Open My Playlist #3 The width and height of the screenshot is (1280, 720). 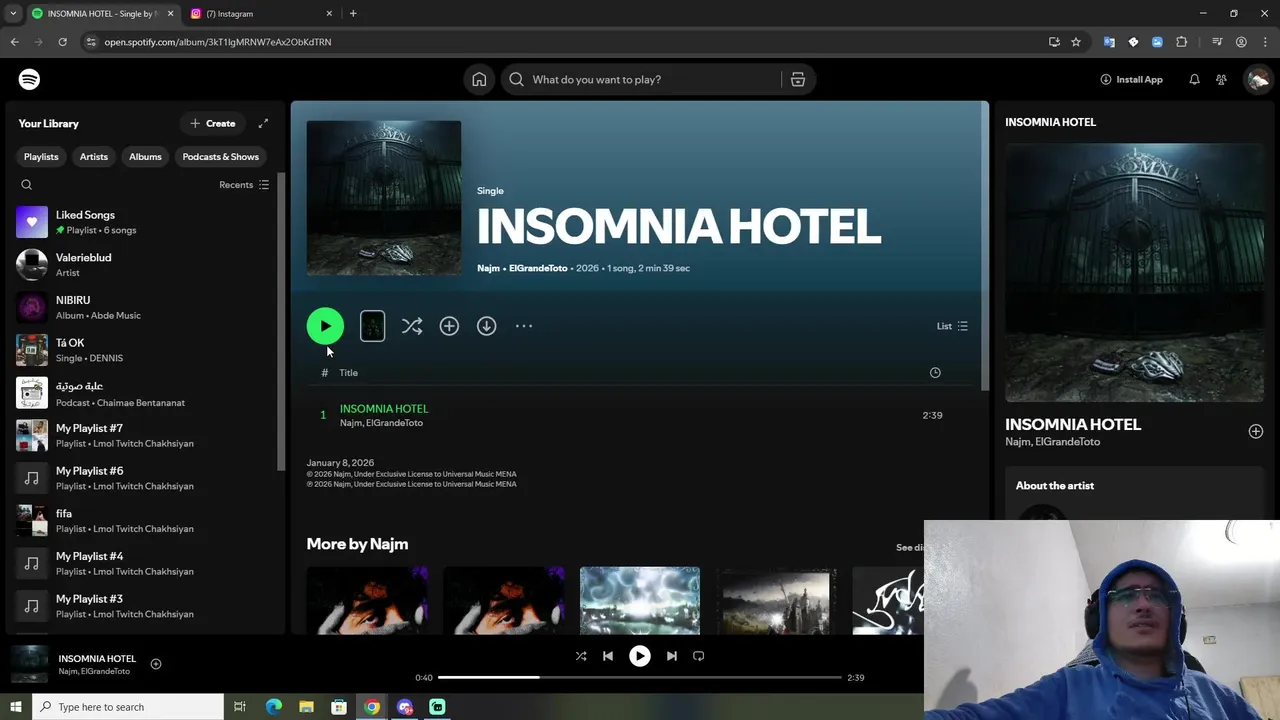click(144, 606)
